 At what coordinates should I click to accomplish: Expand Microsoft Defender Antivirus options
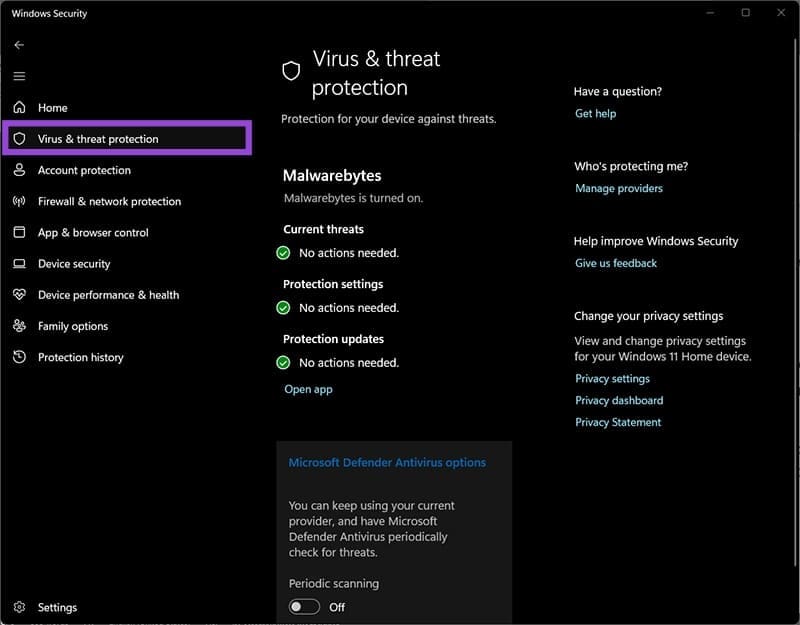[388, 462]
